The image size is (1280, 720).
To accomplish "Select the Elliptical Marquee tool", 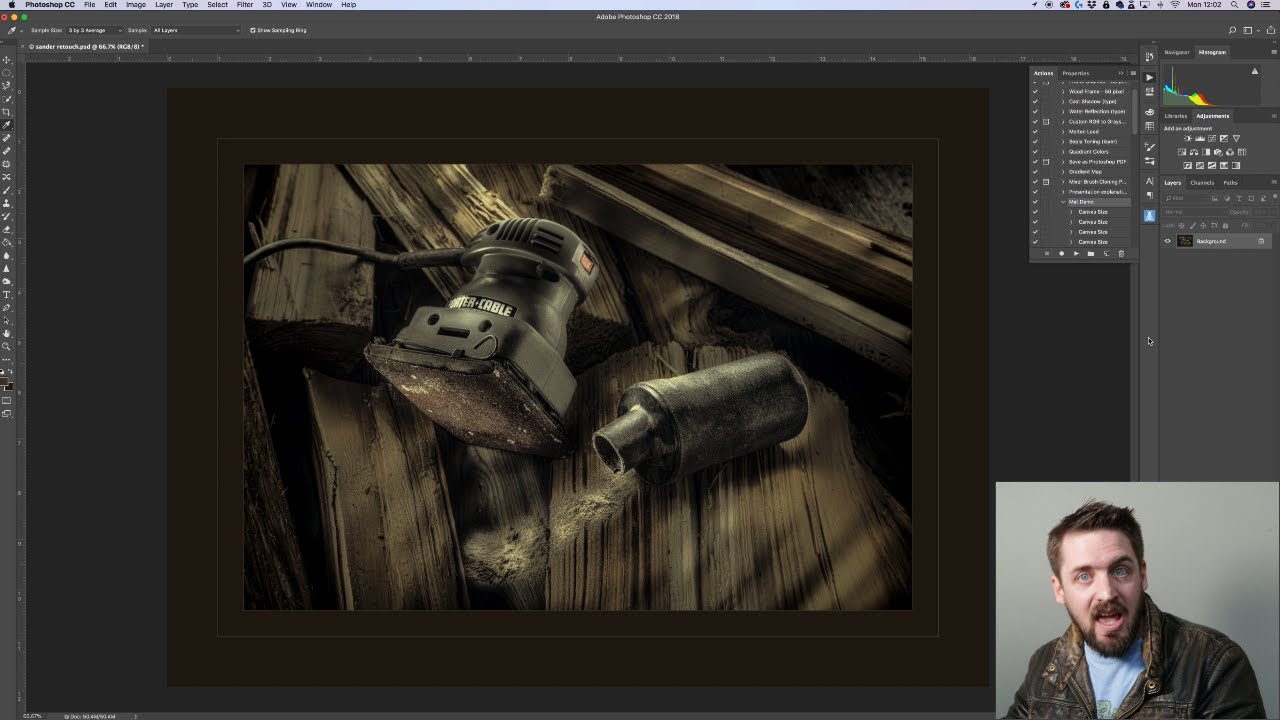I will [x=7, y=73].
